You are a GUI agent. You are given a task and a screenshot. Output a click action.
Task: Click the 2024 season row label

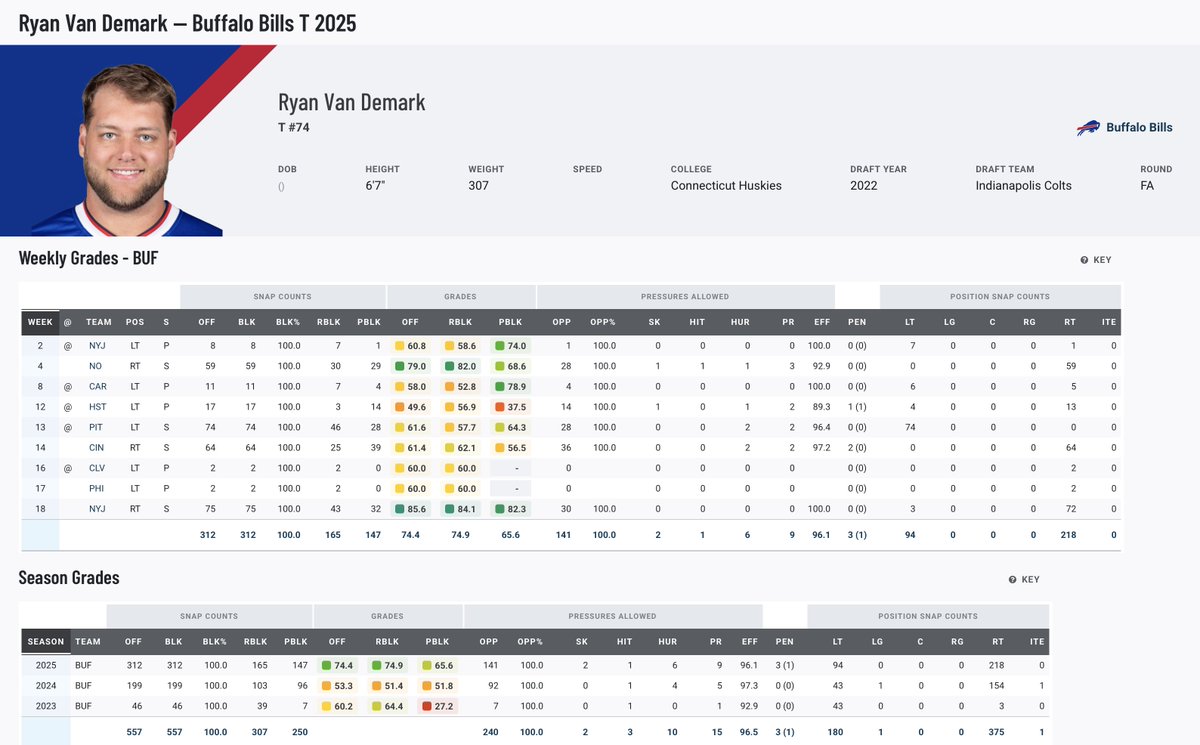(45, 685)
